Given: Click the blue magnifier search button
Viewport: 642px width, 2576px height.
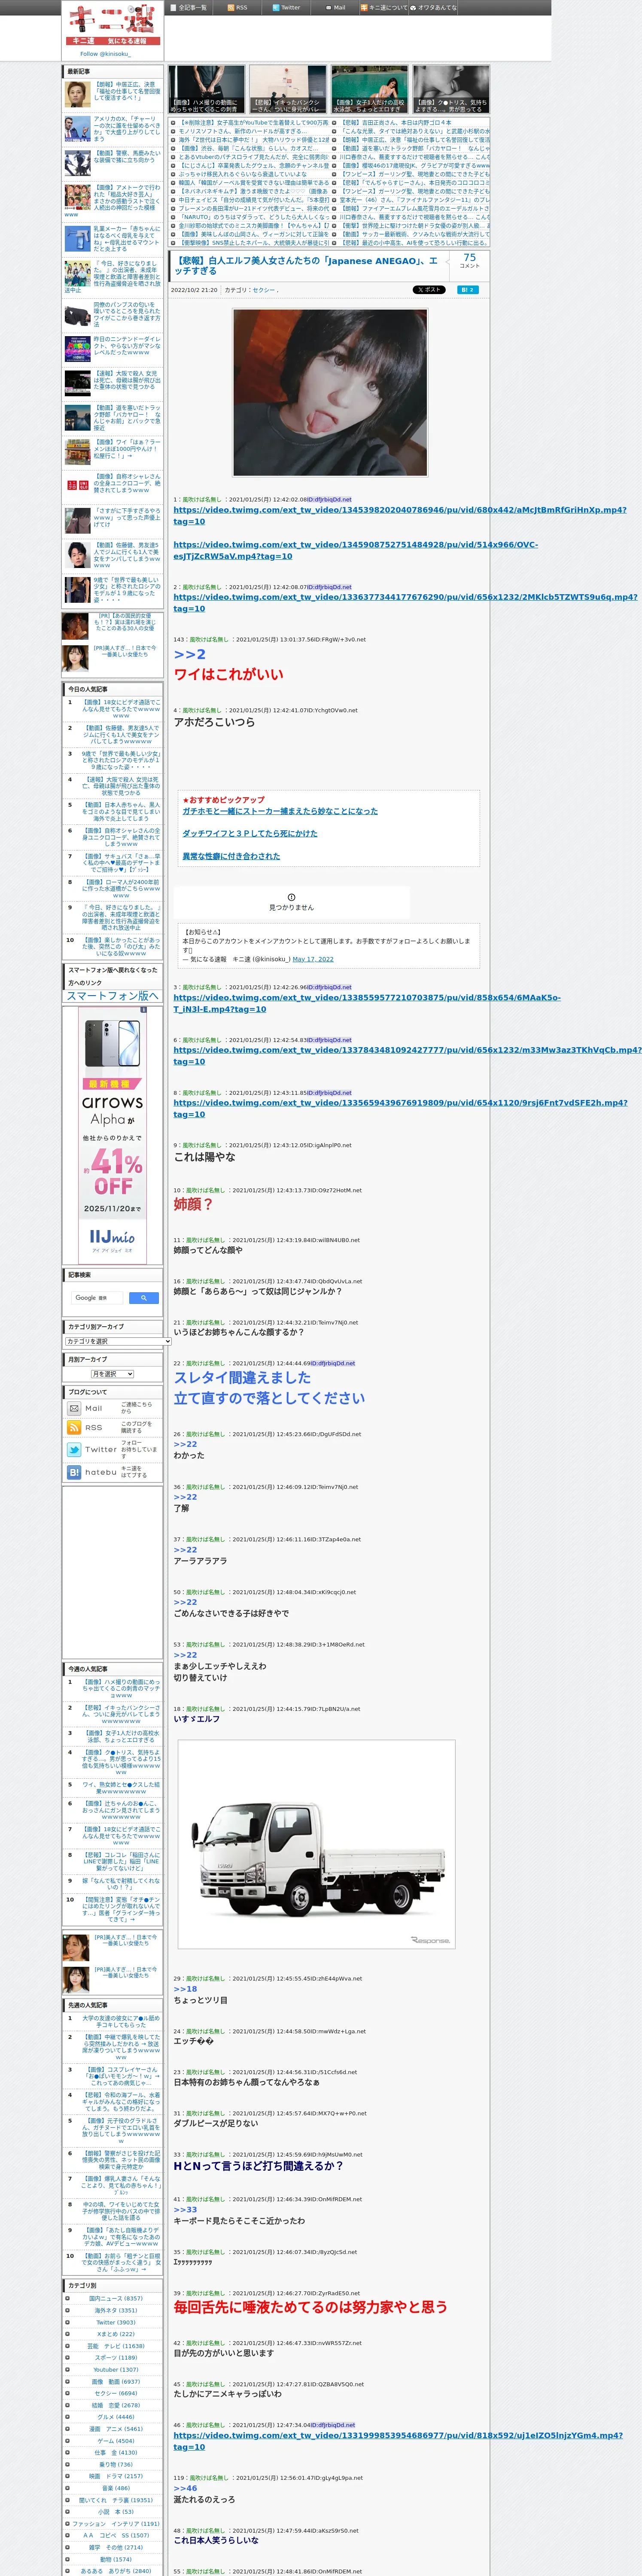Looking at the screenshot, I should (144, 1298).
